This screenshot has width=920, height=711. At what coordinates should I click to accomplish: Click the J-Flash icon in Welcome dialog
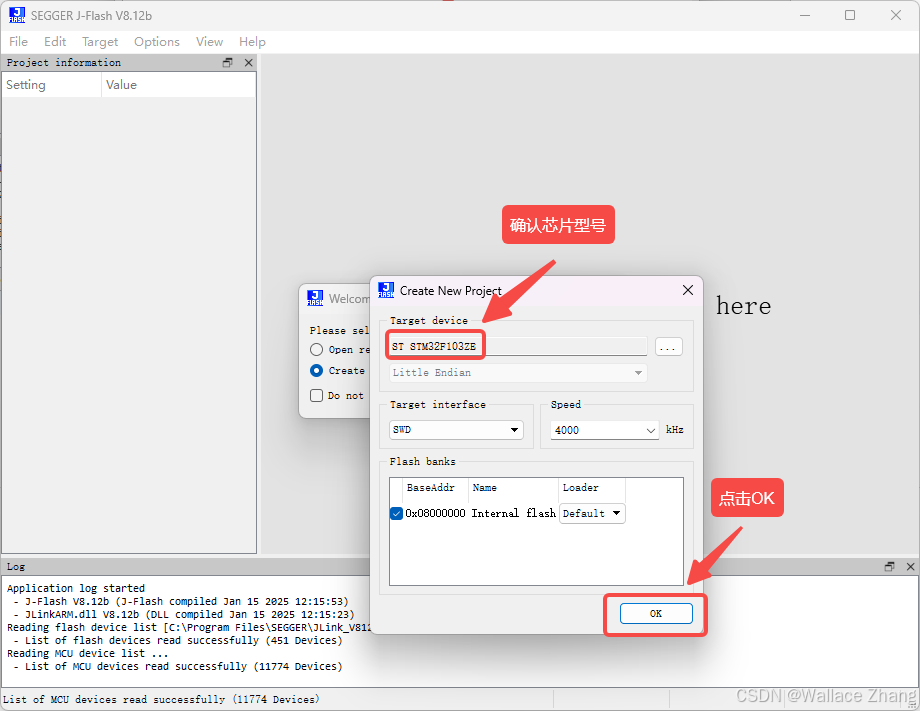tap(315, 299)
